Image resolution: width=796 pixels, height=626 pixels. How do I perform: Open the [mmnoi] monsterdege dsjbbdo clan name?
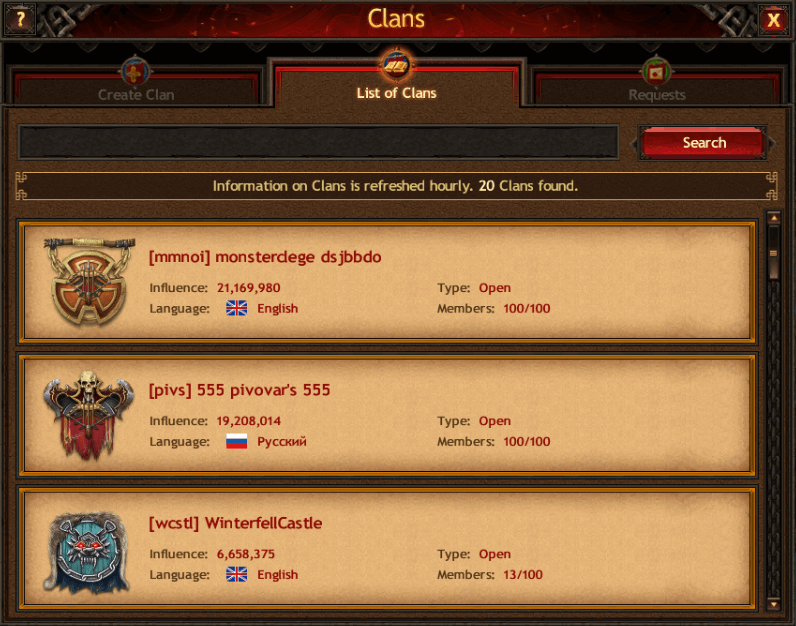click(x=265, y=257)
